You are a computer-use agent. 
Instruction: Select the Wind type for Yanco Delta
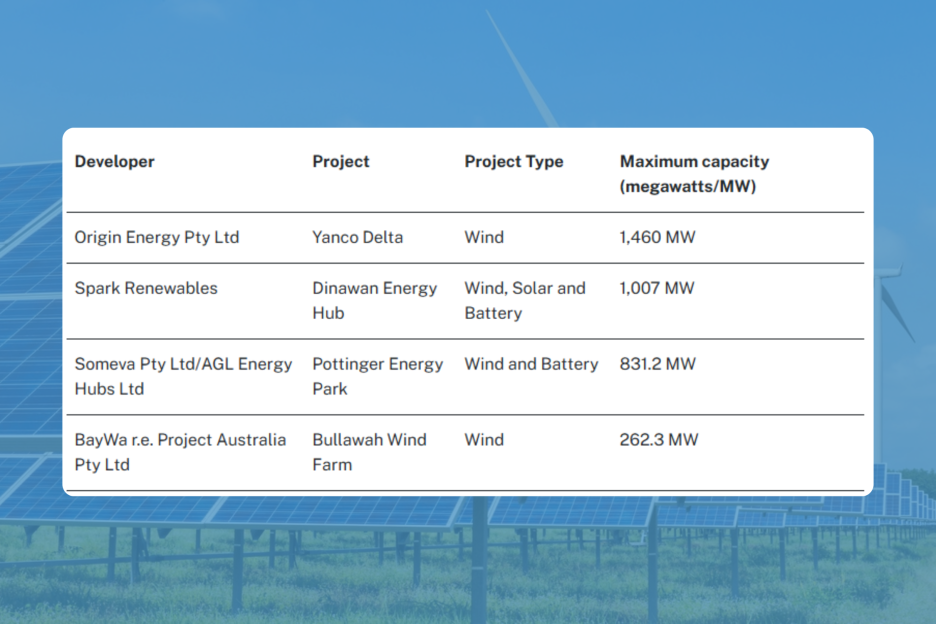click(484, 237)
